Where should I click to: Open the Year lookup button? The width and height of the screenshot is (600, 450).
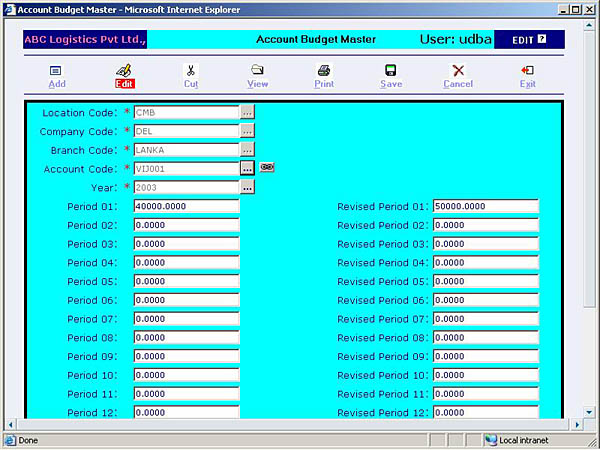click(x=247, y=187)
